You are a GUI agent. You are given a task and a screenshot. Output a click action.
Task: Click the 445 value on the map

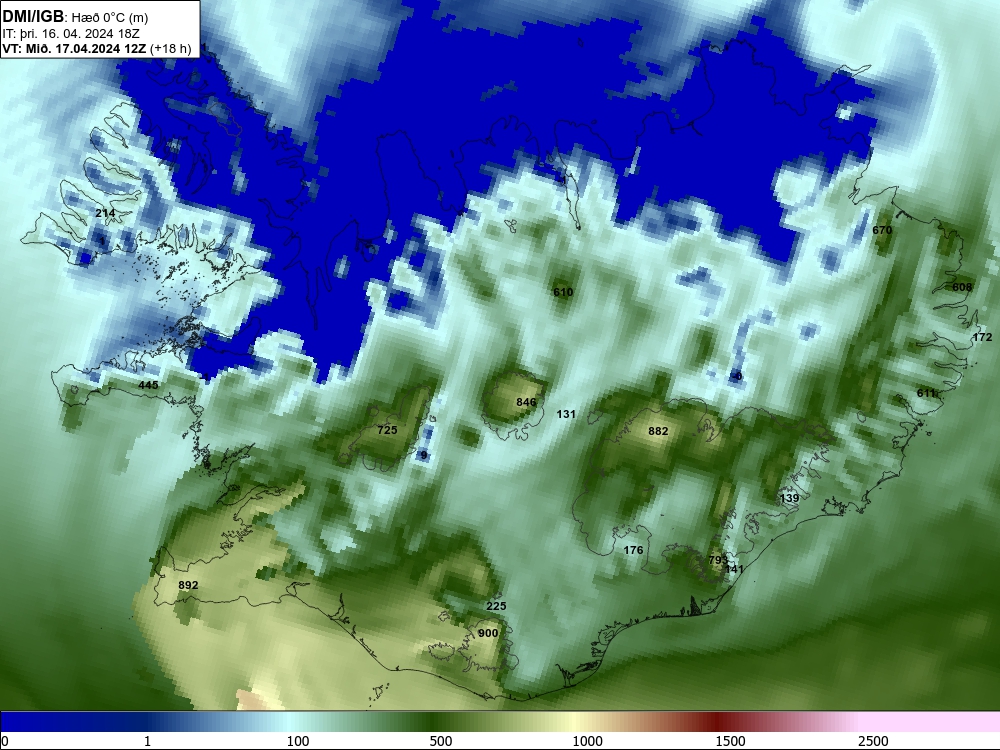[x=148, y=385]
